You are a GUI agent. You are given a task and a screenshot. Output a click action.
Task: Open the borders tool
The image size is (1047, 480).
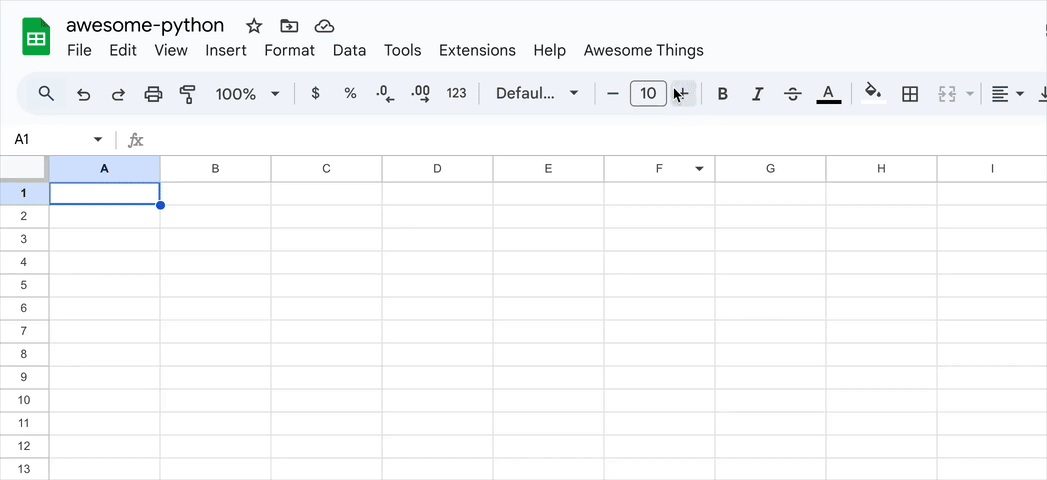909,94
